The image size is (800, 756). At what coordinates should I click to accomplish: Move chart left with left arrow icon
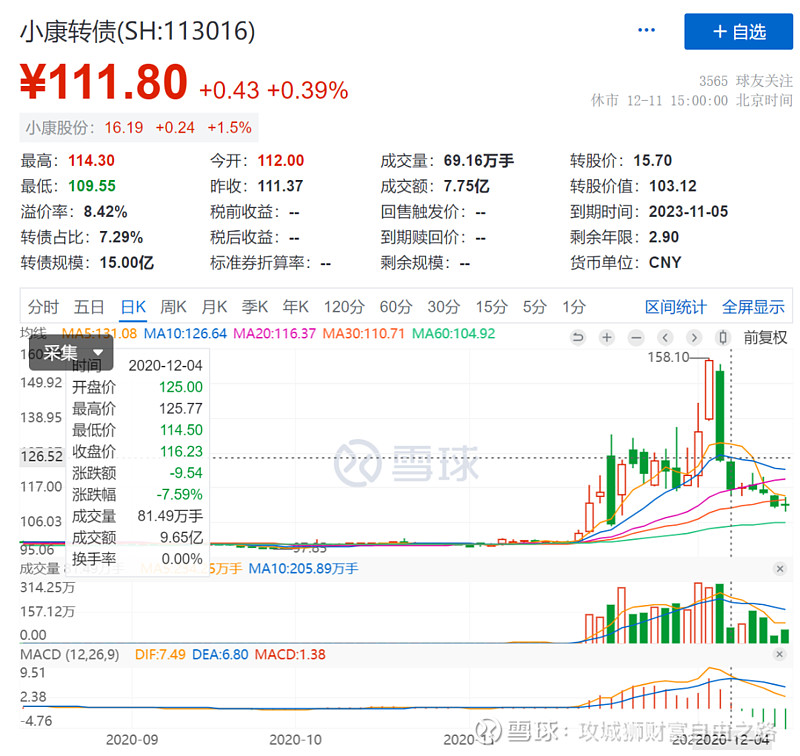(x=665, y=337)
